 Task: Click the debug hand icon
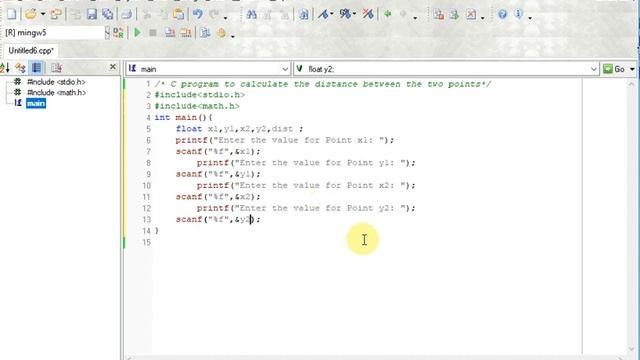(x=221, y=33)
